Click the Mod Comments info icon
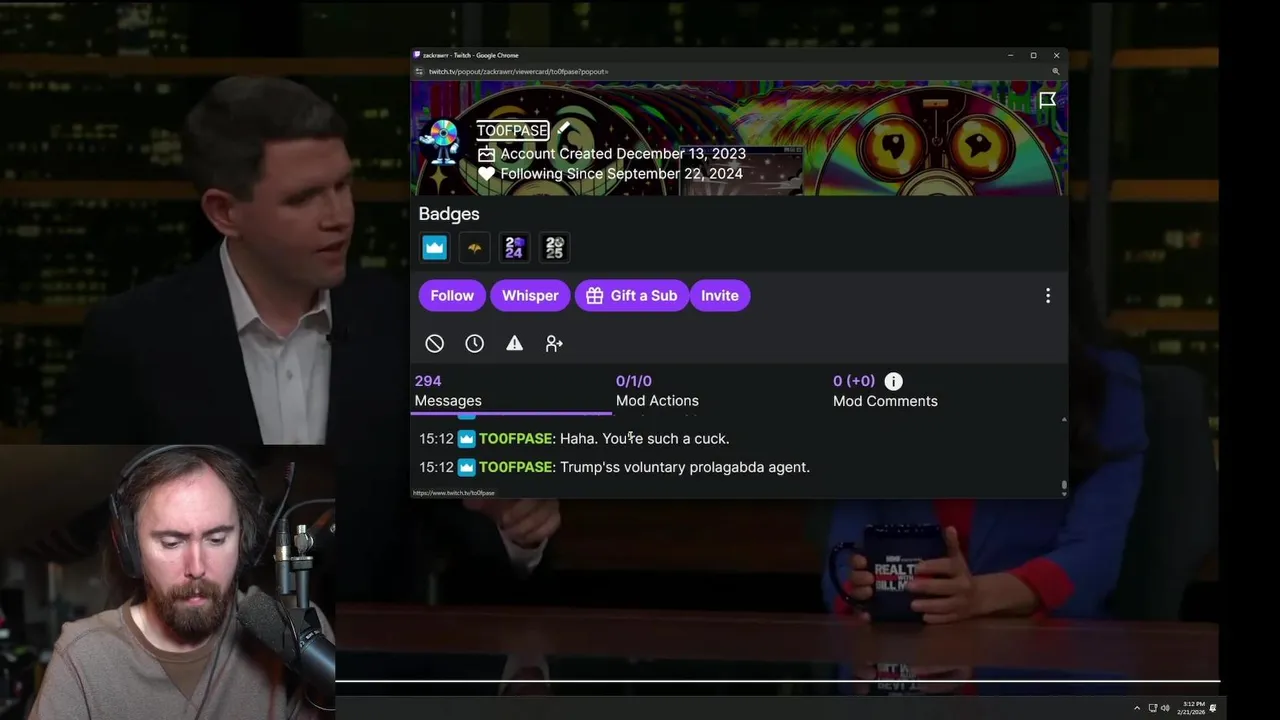1280x720 pixels. [893, 381]
